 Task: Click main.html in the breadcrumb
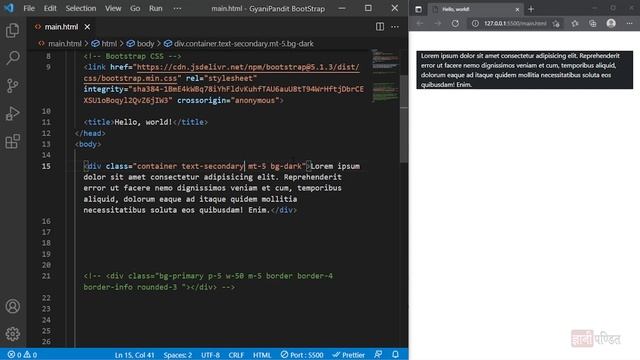click(64, 44)
